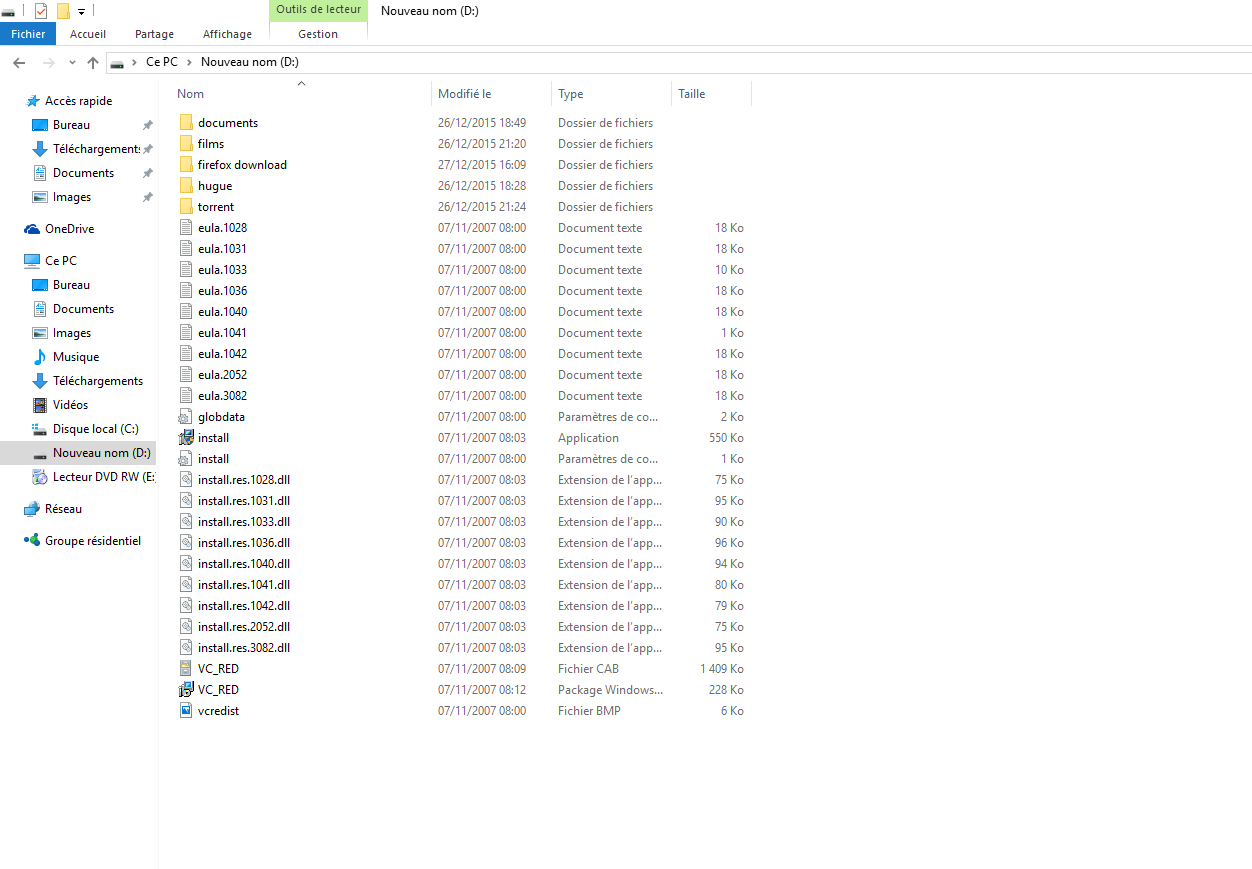Select the install application icon
1252x869 pixels.
(x=186, y=438)
